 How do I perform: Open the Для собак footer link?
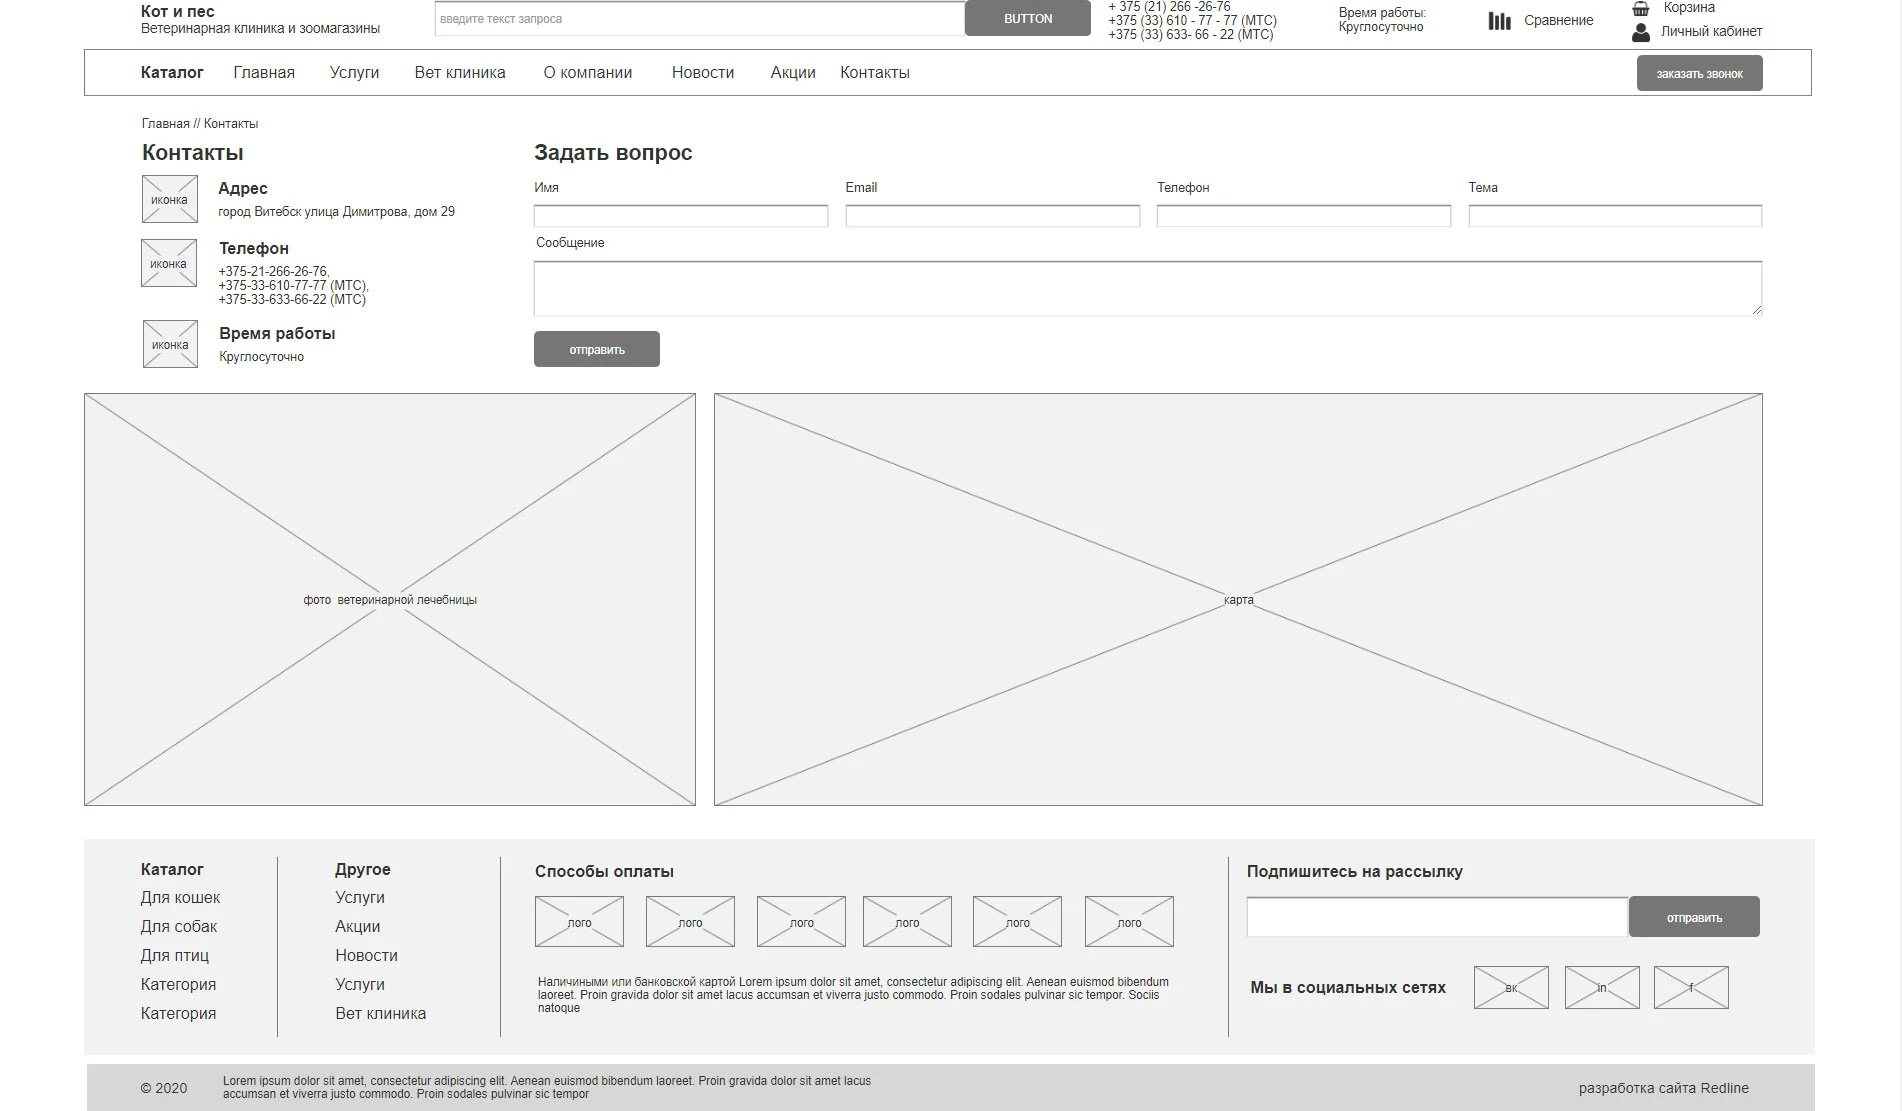pyautogui.click(x=179, y=927)
